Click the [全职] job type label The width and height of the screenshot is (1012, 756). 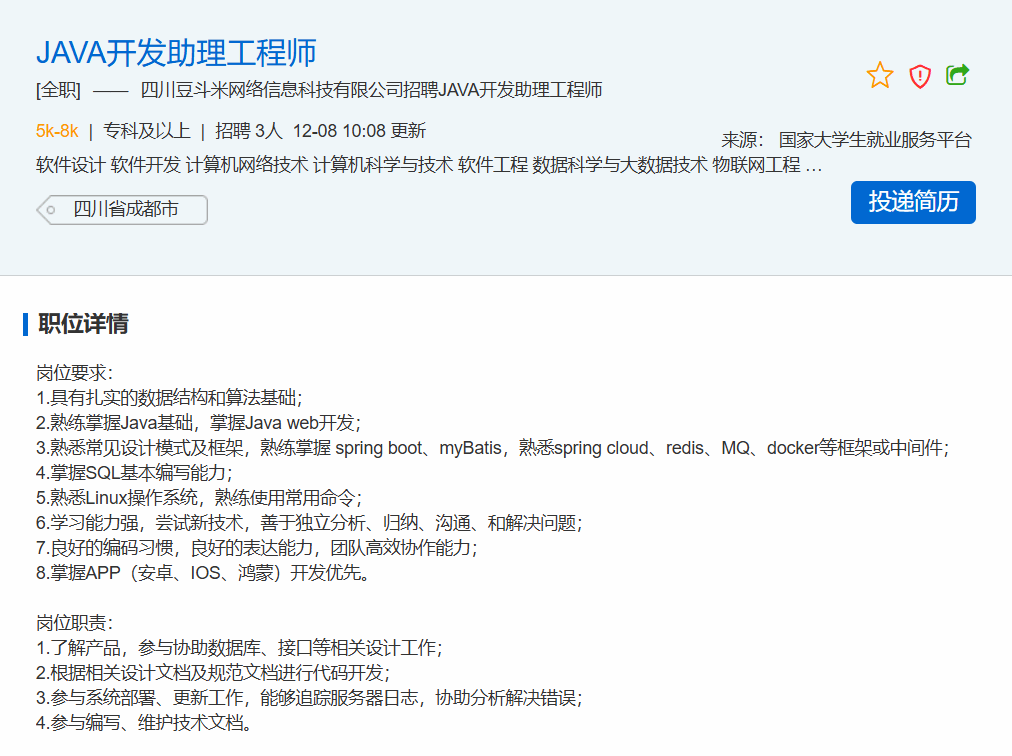pos(58,90)
